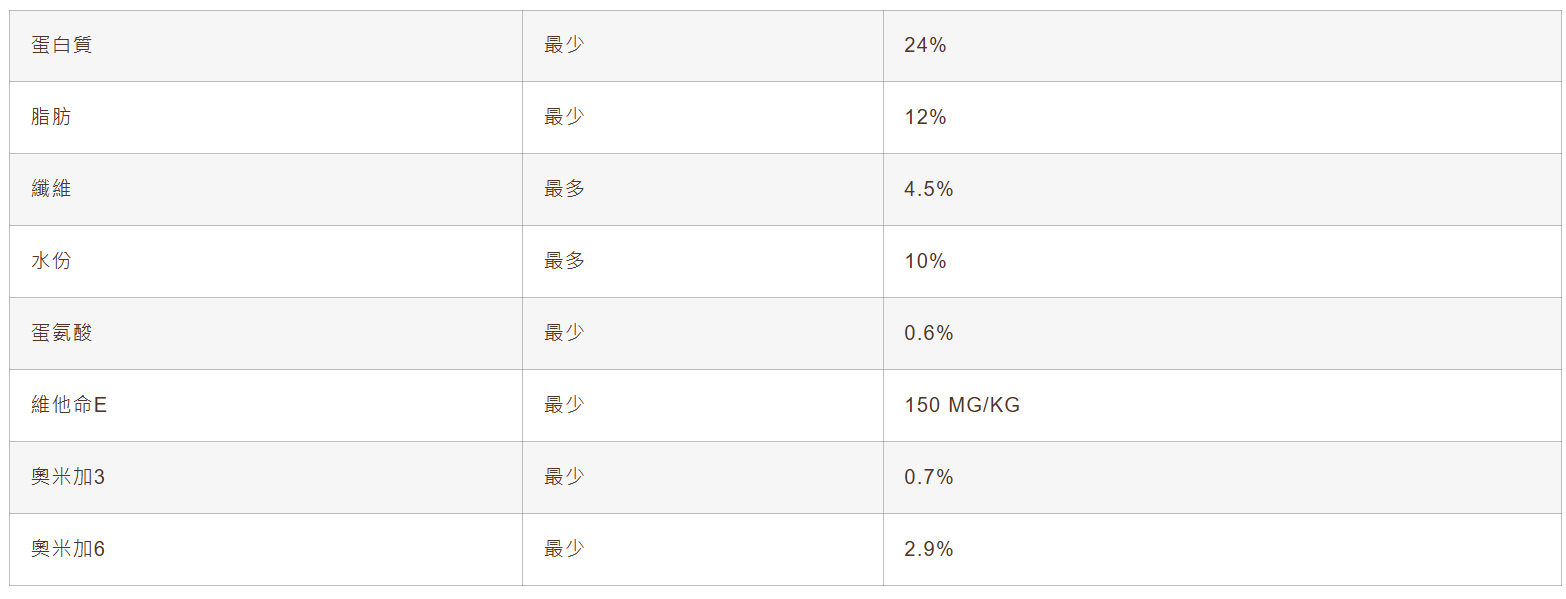1566x599 pixels.
Task: Click the 奧米加3 label
Action: pos(68,477)
